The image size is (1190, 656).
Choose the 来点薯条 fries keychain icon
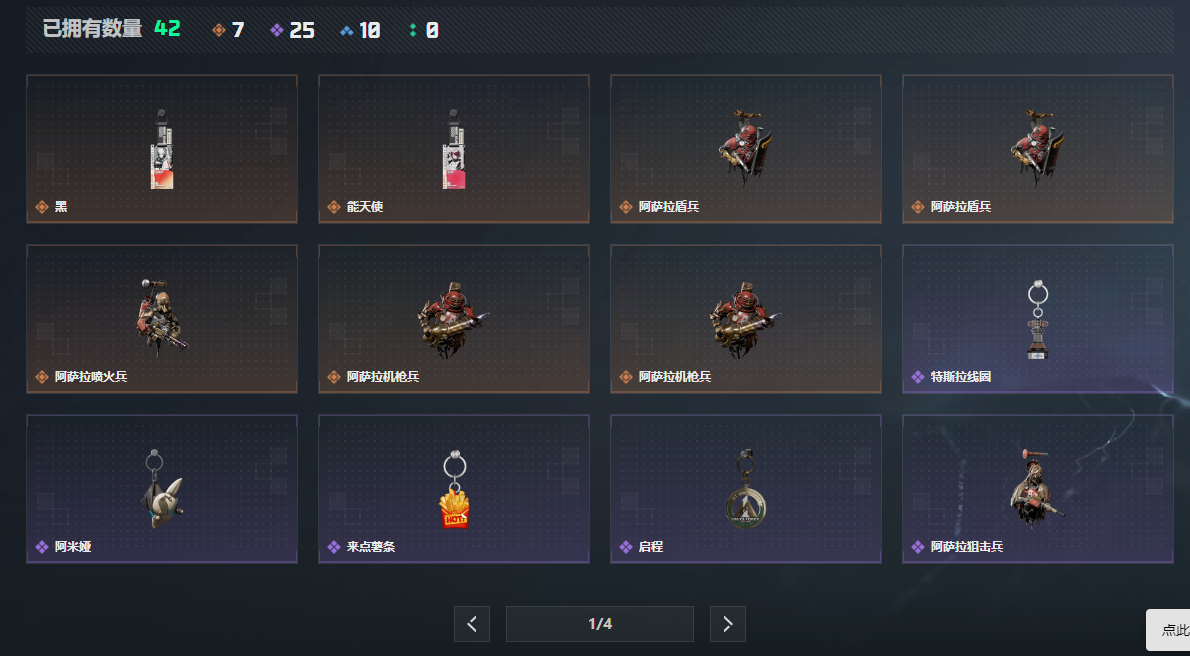pyautogui.click(x=454, y=489)
